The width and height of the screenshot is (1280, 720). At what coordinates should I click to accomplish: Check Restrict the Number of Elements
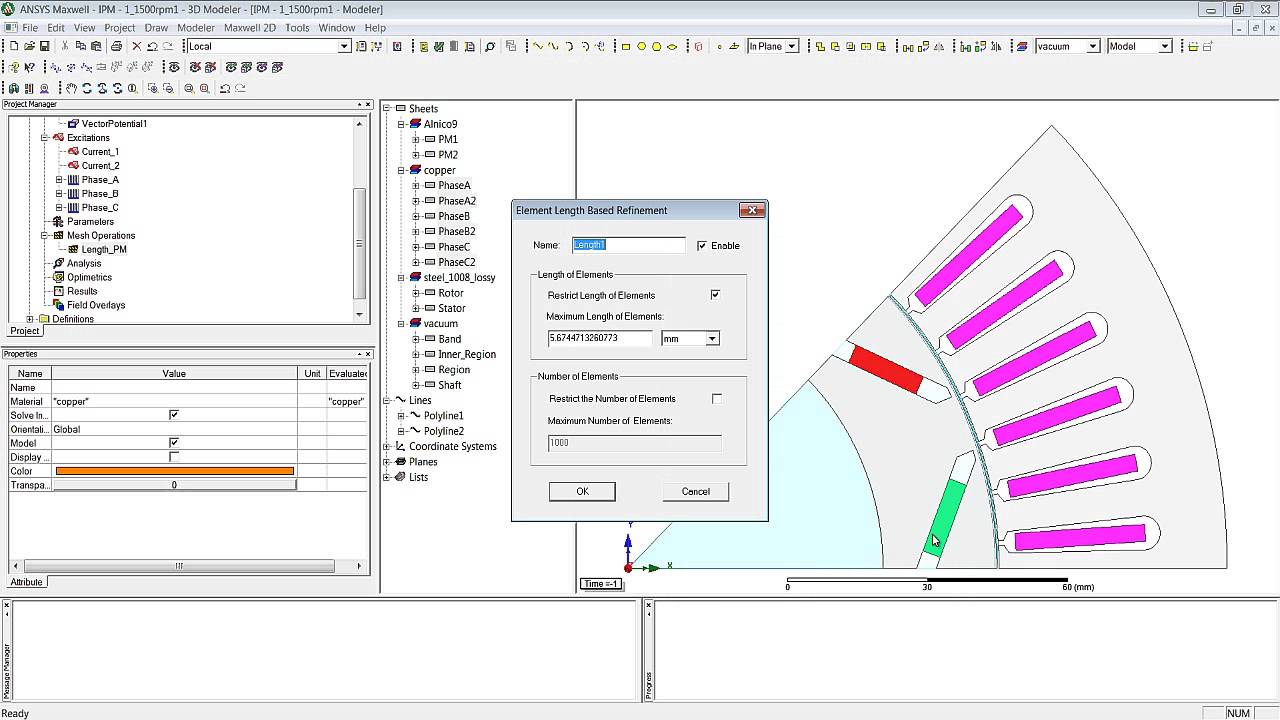click(717, 398)
